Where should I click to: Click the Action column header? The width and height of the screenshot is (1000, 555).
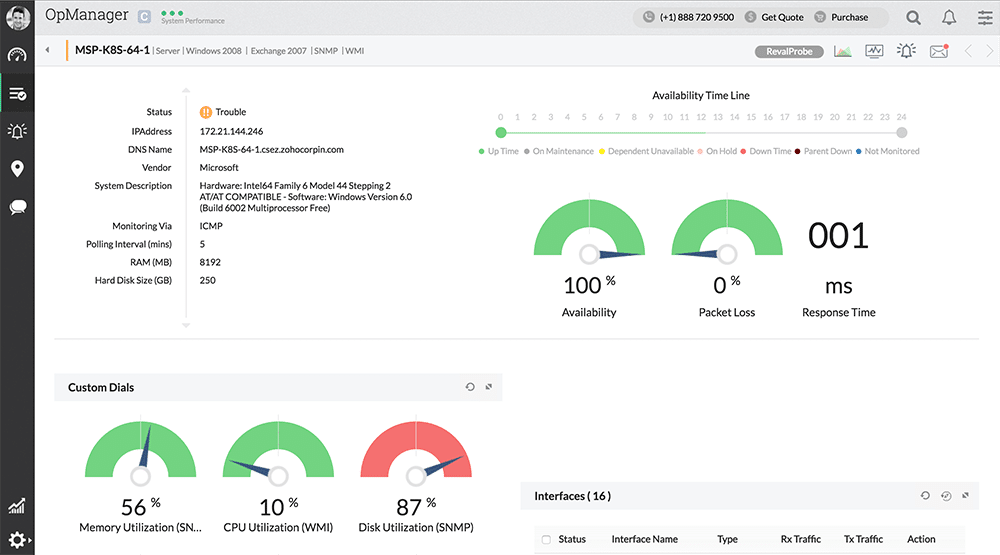[921, 539]
